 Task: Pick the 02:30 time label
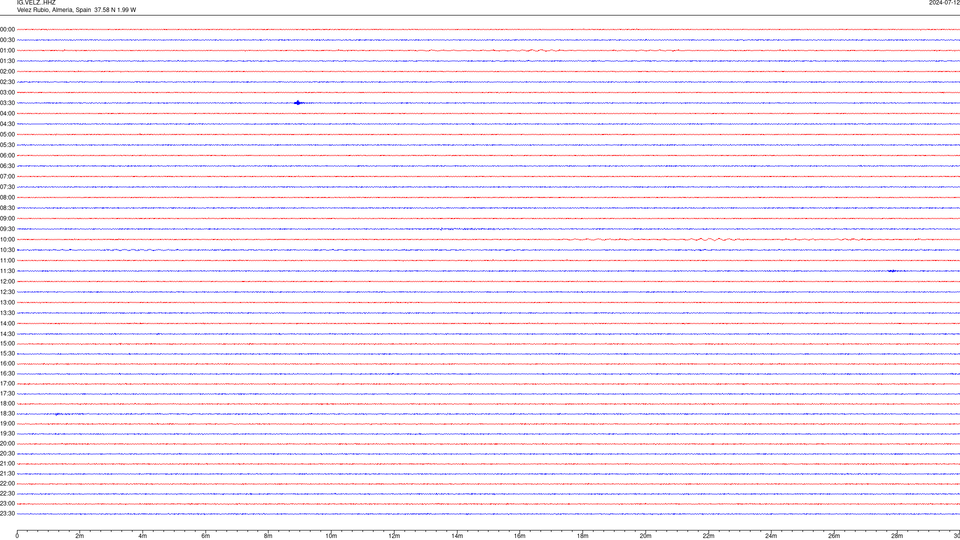click(7, 81)
